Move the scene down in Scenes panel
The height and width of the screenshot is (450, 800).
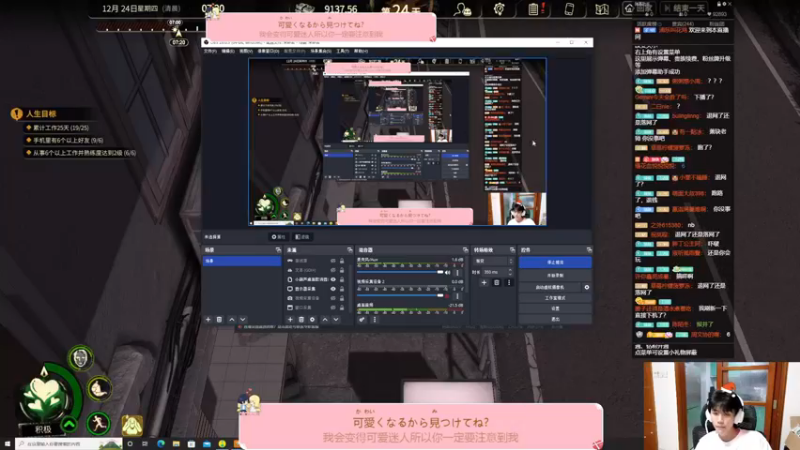(243, 319)
